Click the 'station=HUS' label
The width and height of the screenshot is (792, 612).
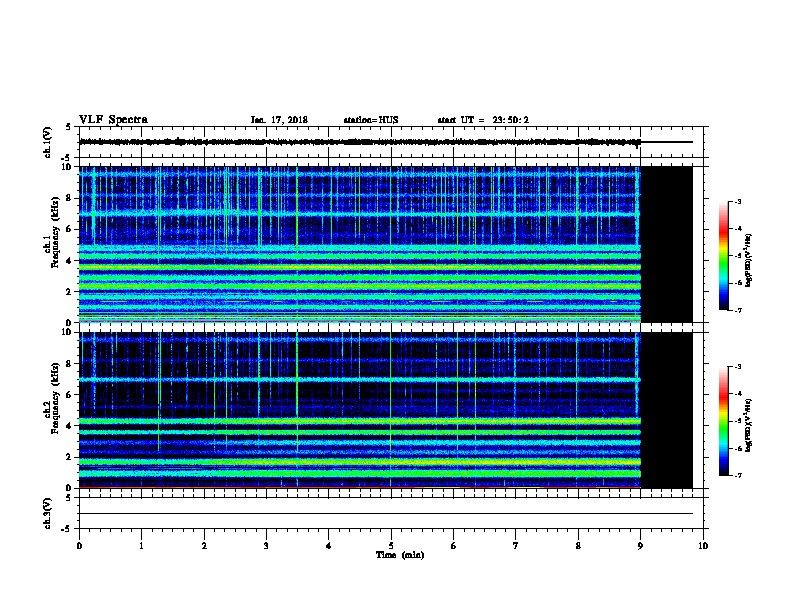tap(371, 120)
